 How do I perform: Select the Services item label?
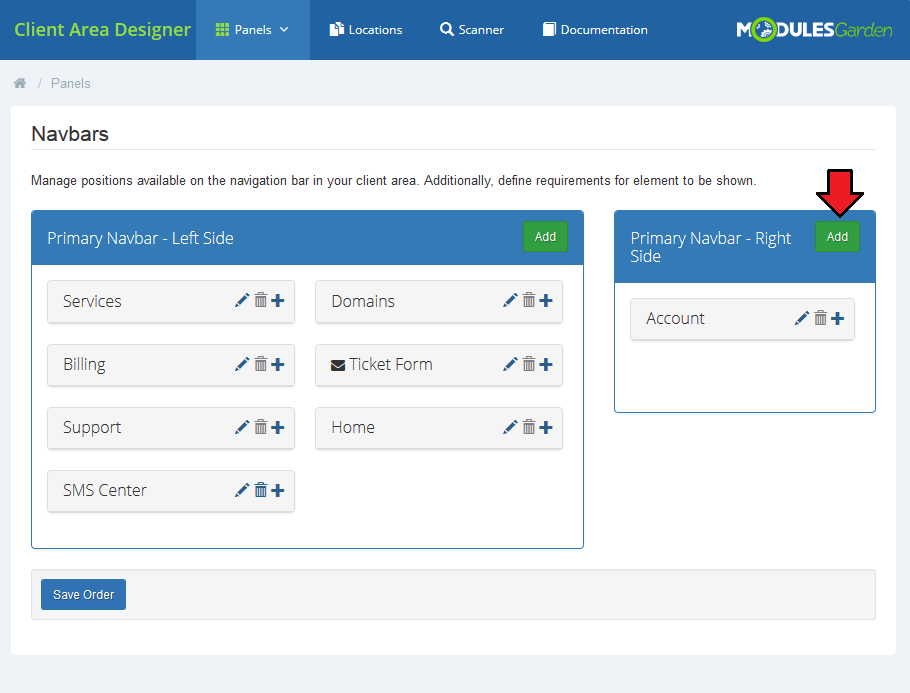point(92,301)
